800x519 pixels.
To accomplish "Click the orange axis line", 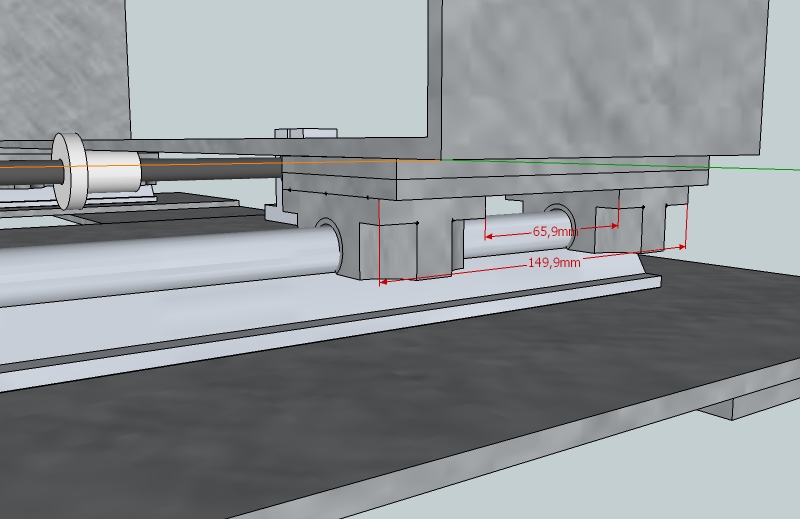I will coord(200,163).
